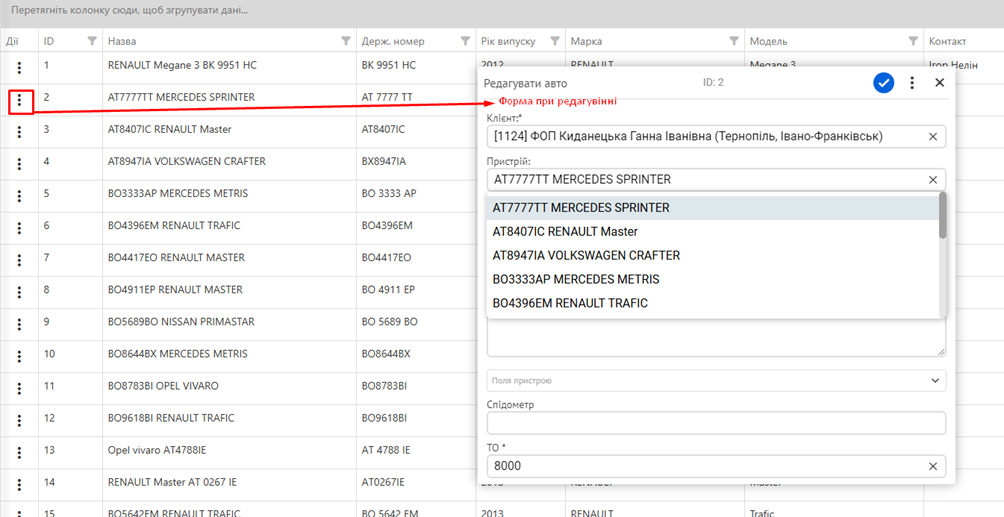Screen dimensions: 1004x517
Task: Save edits with the blue checkmark button
Action: [x=884, y=83]
